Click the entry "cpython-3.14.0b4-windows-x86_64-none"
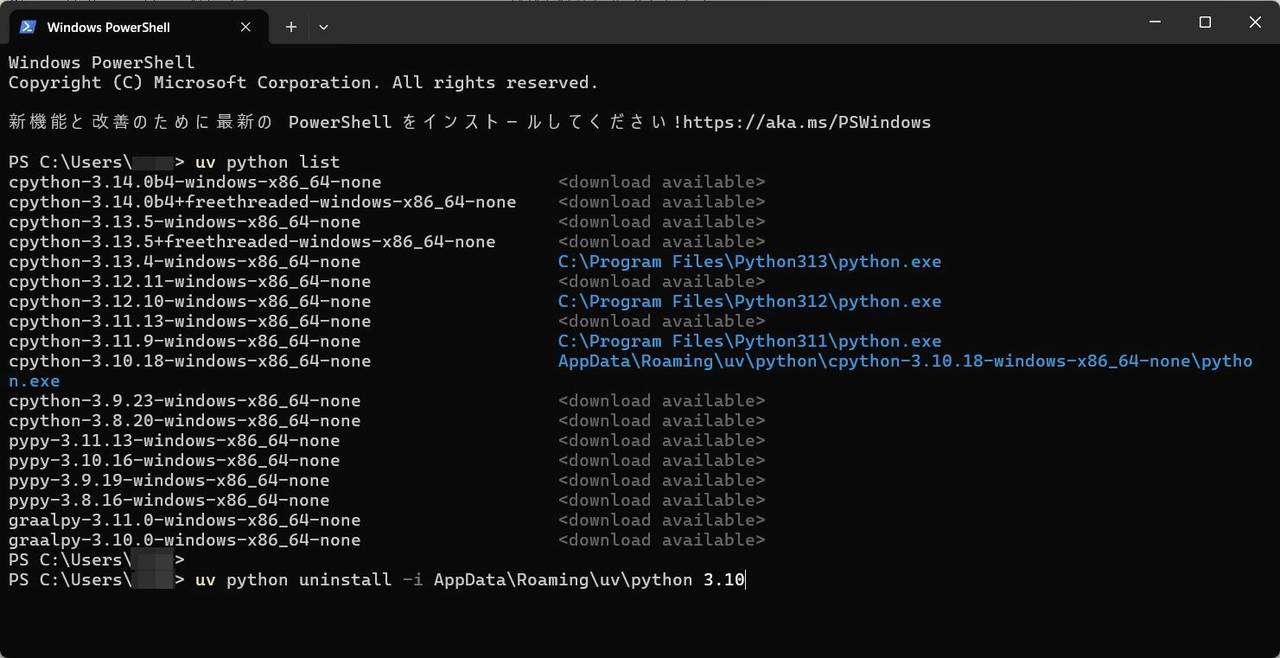The width and height of the screenshot is (1280, 658). [x=194, y=182]
